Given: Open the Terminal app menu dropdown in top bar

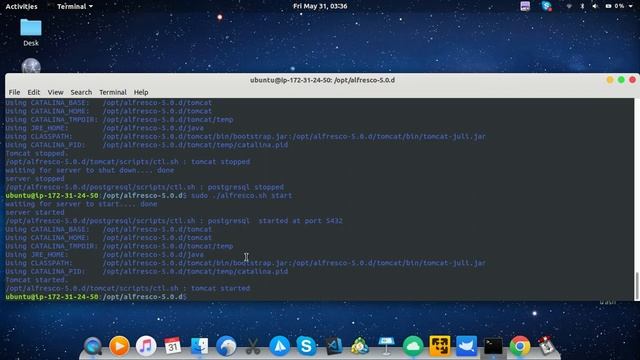Looking at the screenshot, I should (x=75, y=6).
